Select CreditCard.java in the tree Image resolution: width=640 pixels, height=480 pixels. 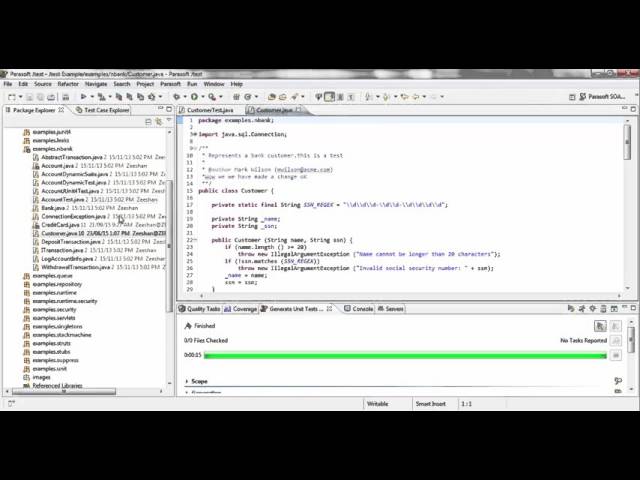click(60, 225)
